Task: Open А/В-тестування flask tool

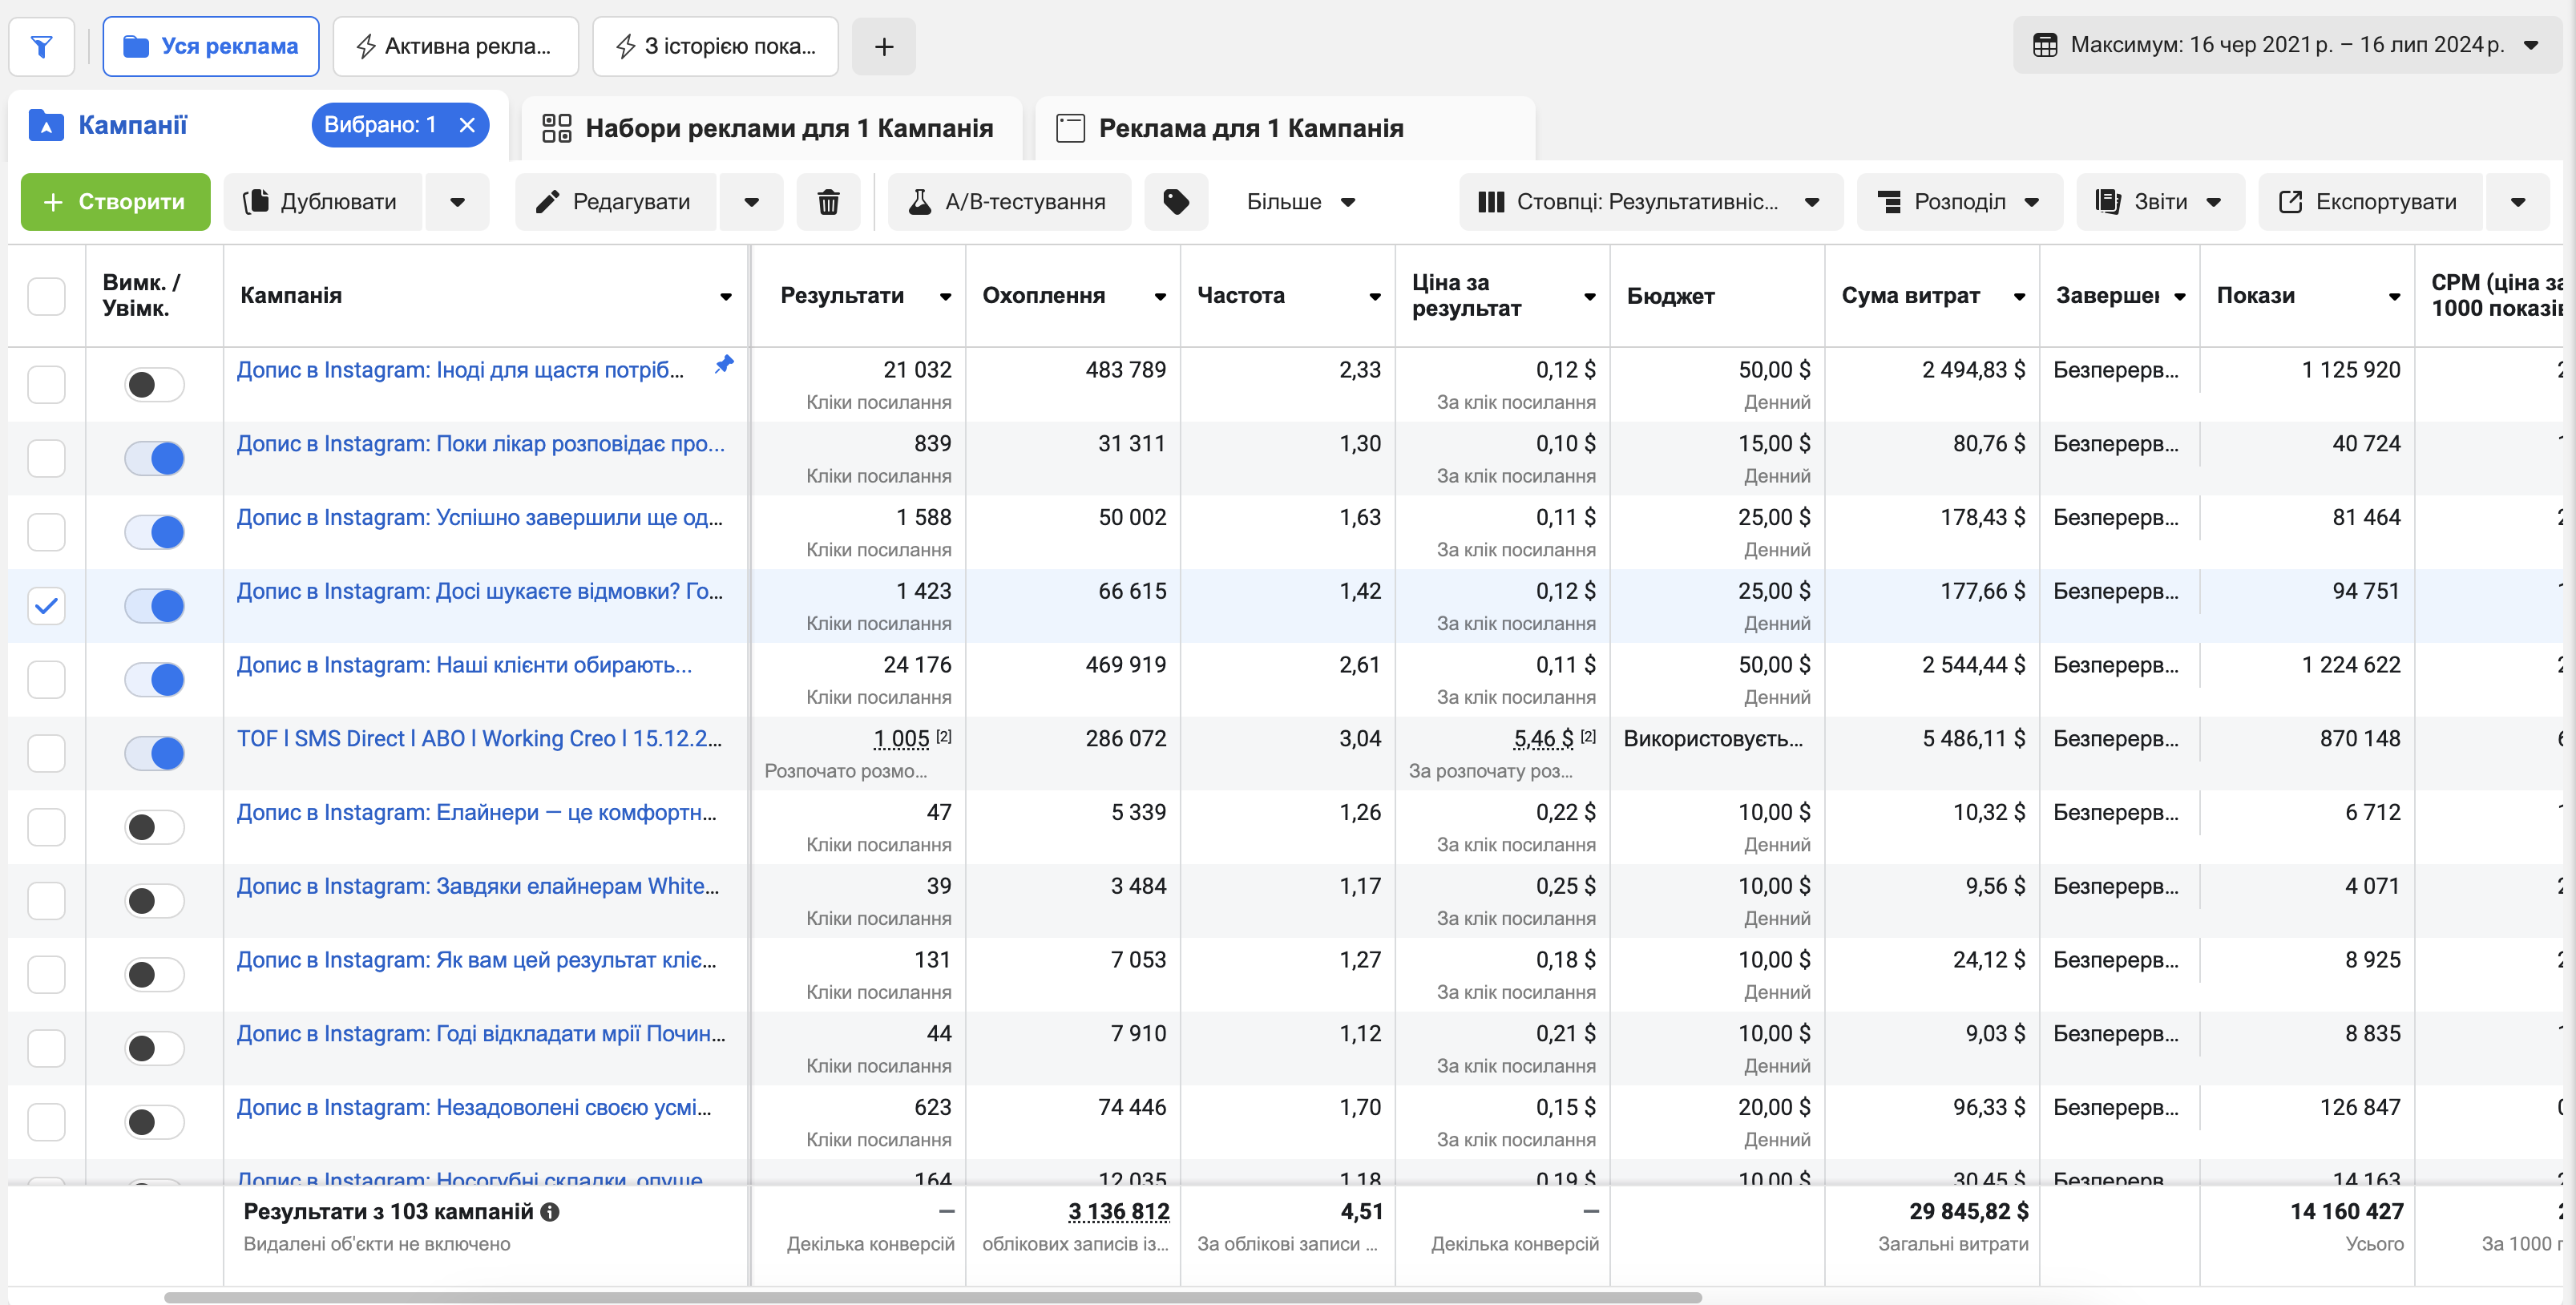Action: coord(1009,202)
